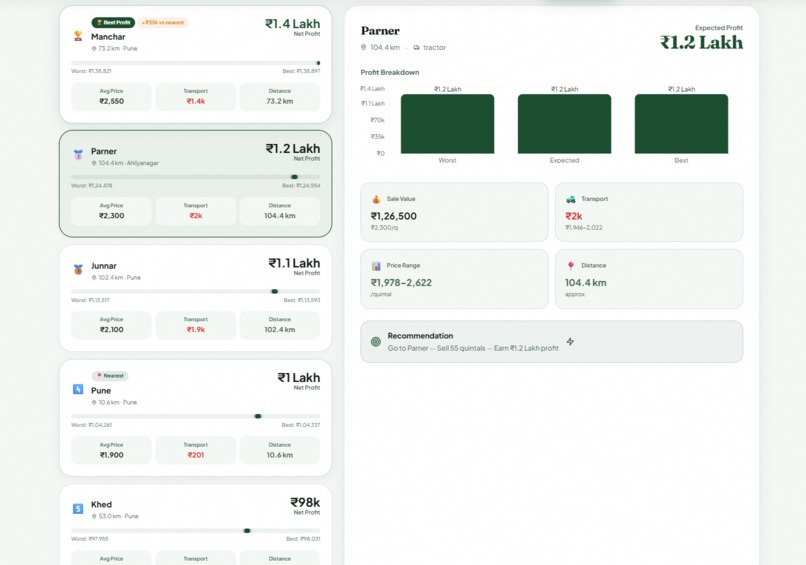Click the bronze medal icon beside Junnar
Screen dimensions: 806x565
click(78, 269)
